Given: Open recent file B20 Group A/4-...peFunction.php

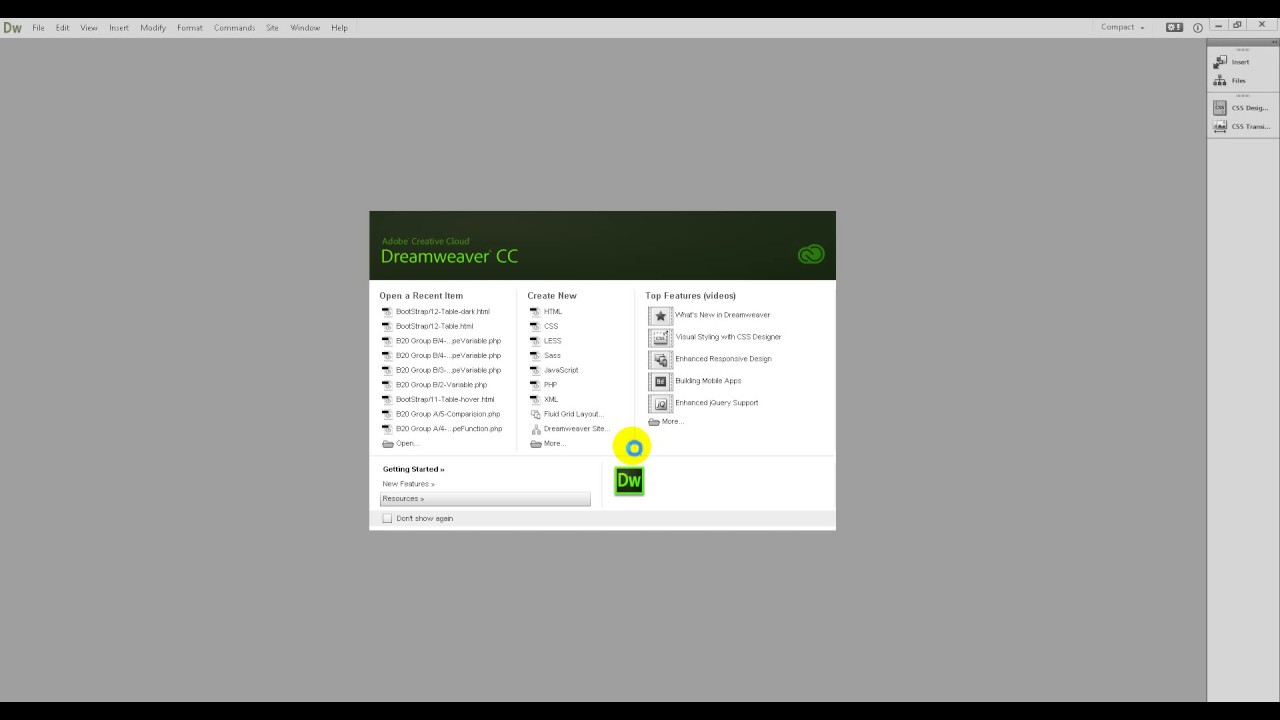Looking at the screenshot, I should pyautogui.click(x=442, y=429).
